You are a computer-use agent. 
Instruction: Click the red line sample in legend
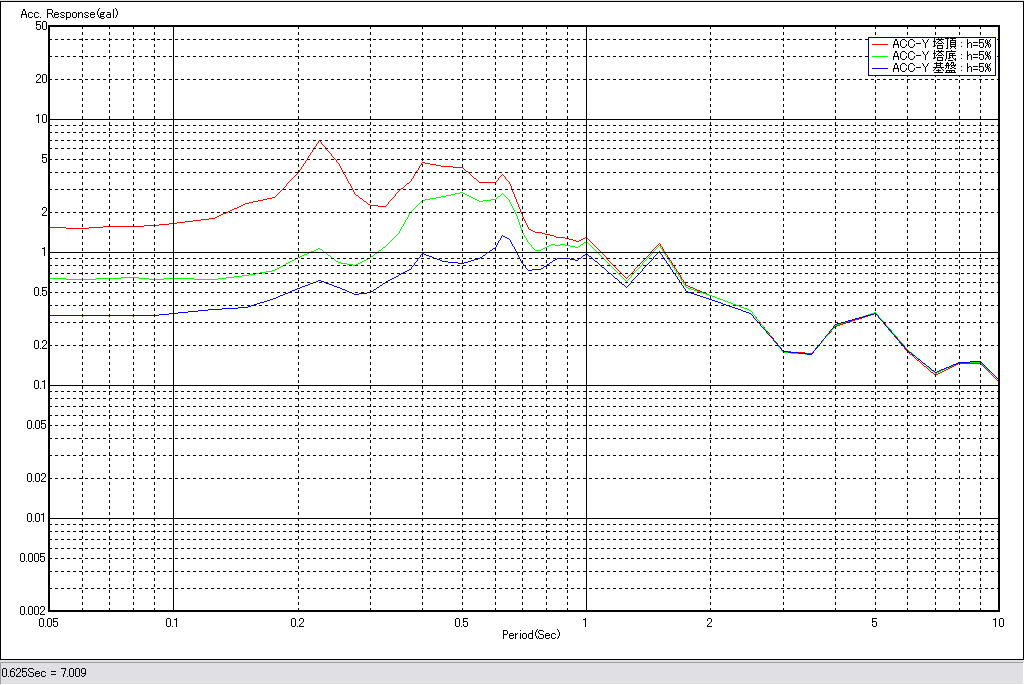click(880, 44)
